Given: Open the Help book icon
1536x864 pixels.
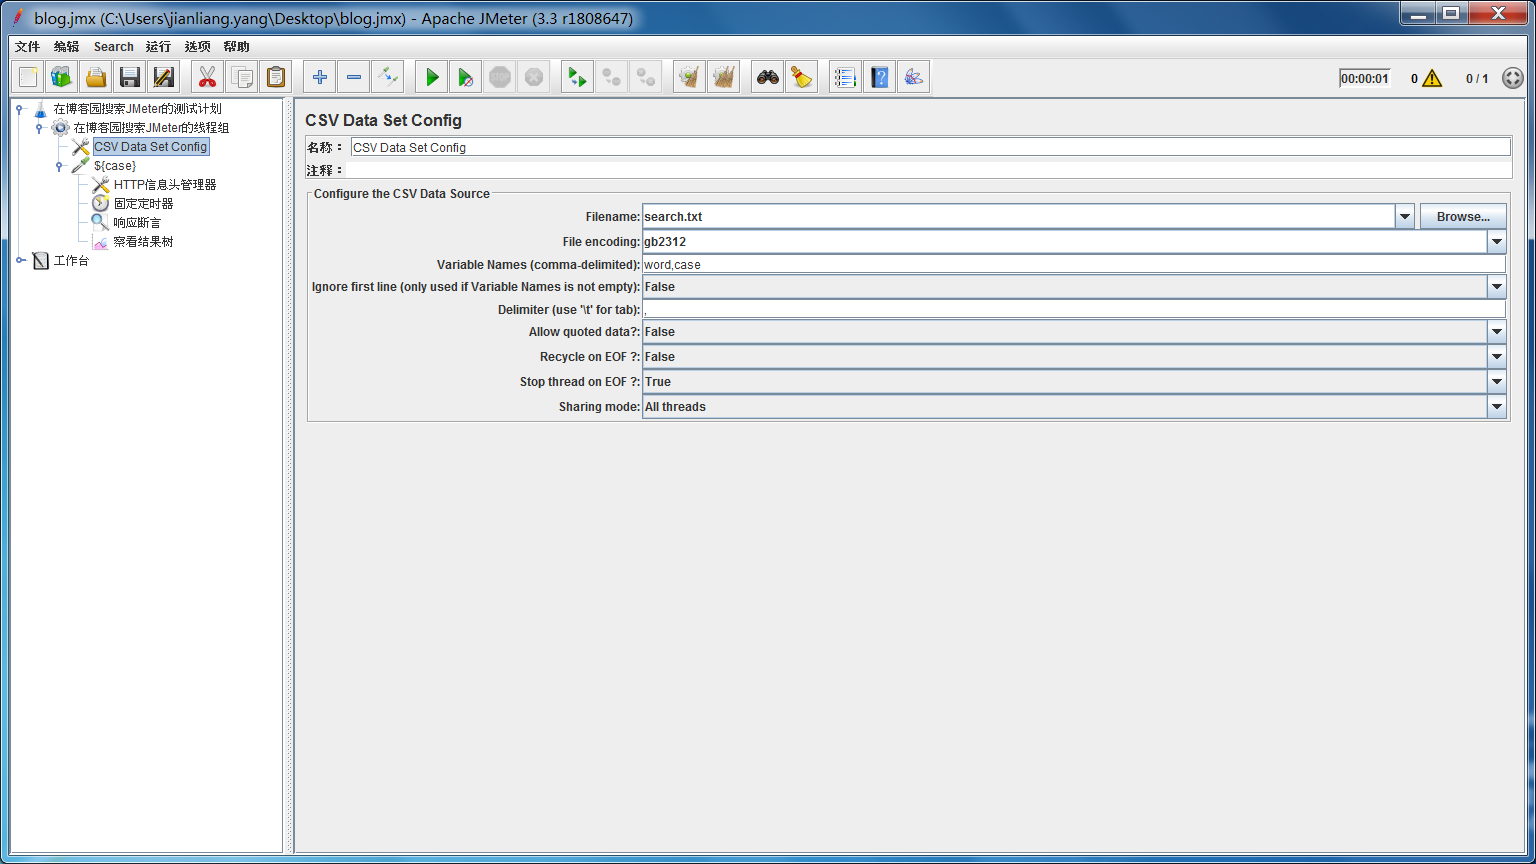Looking at the screenshot, I should (879, 77).
